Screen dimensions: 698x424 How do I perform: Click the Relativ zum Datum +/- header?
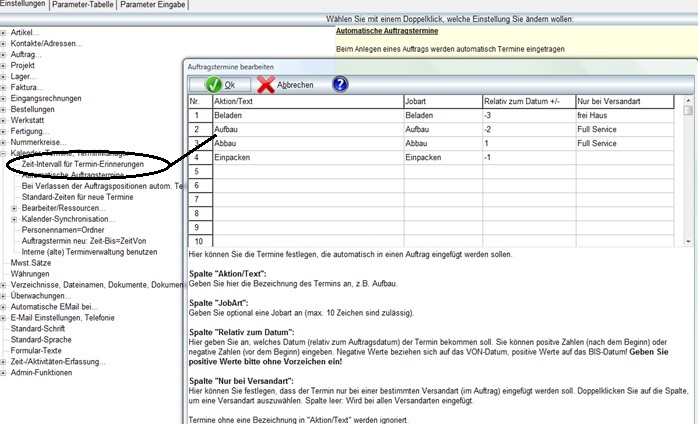point(529,101)
